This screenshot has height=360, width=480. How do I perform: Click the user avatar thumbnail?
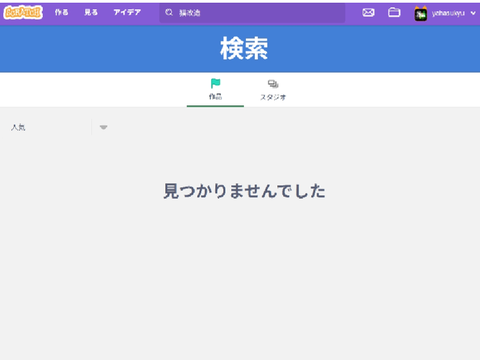421,14
